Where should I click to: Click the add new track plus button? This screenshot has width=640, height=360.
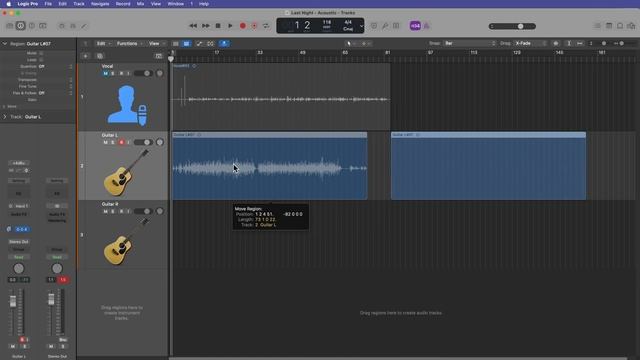coord(85,56)
